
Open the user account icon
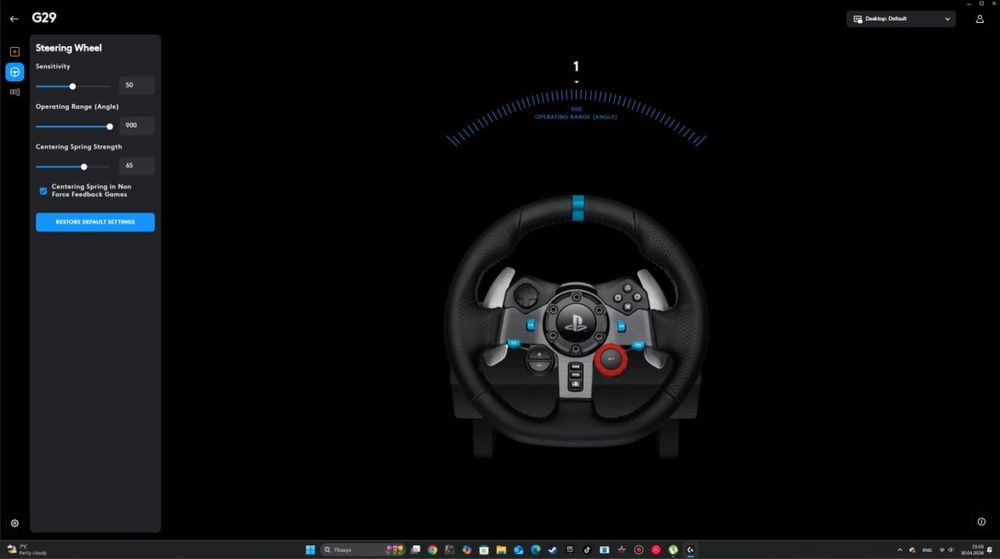[x=980, y=19]
